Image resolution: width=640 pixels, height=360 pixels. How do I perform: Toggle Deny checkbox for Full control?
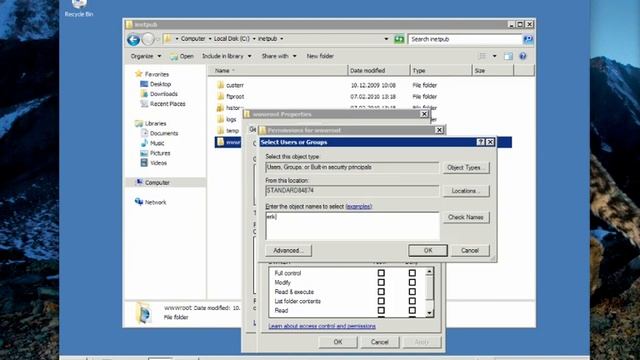[412, 273]
